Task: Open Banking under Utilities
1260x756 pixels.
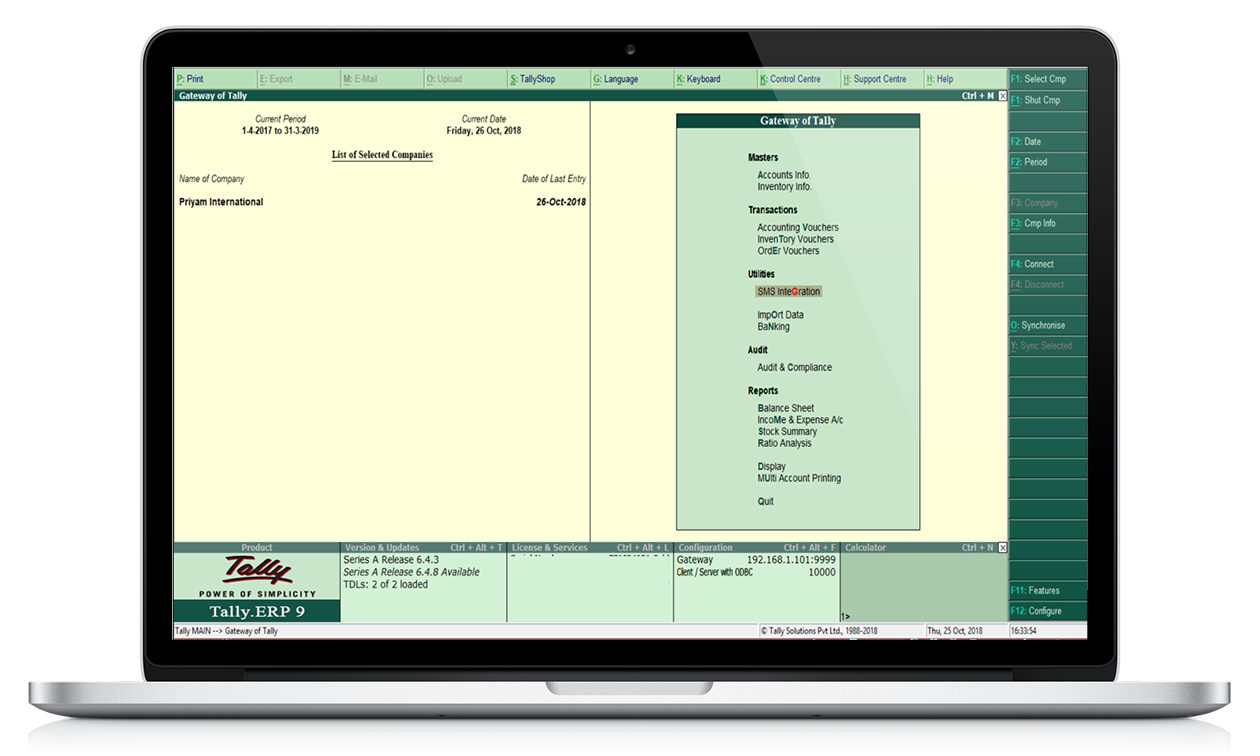Action: (x=773, y=327)
